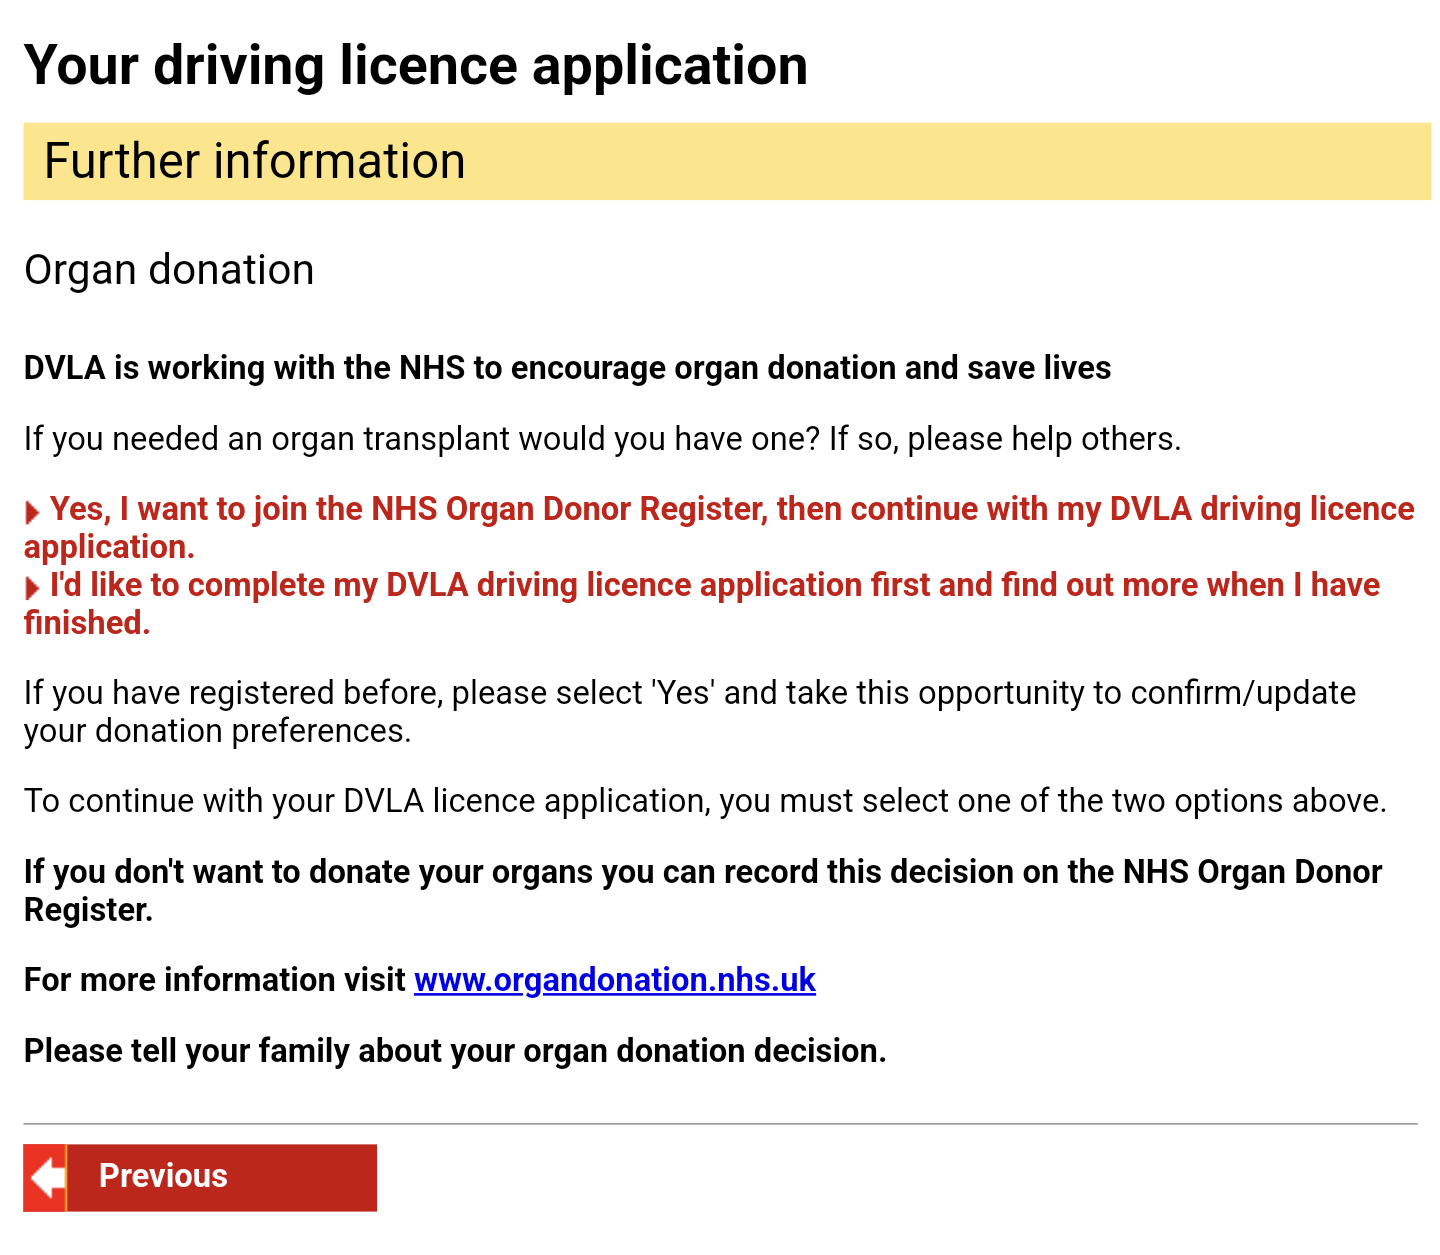Open the www.organdonation.nhs.uk link
The height and width of the screenshot is (1255, 1440).
614,980
